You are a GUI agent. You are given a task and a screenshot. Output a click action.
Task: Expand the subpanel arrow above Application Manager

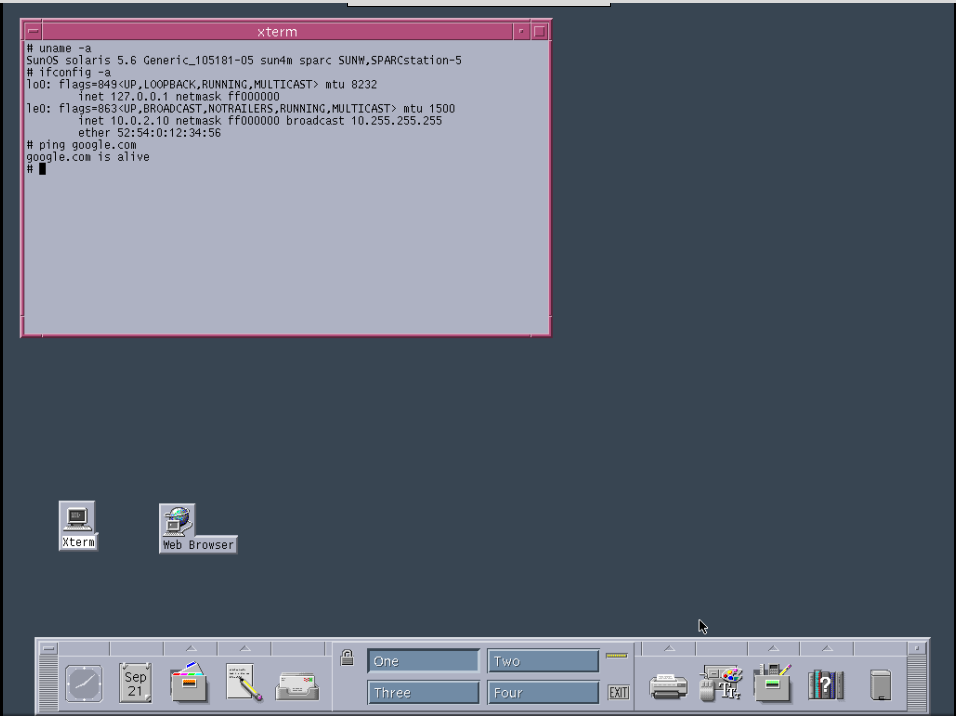[773, 648]
